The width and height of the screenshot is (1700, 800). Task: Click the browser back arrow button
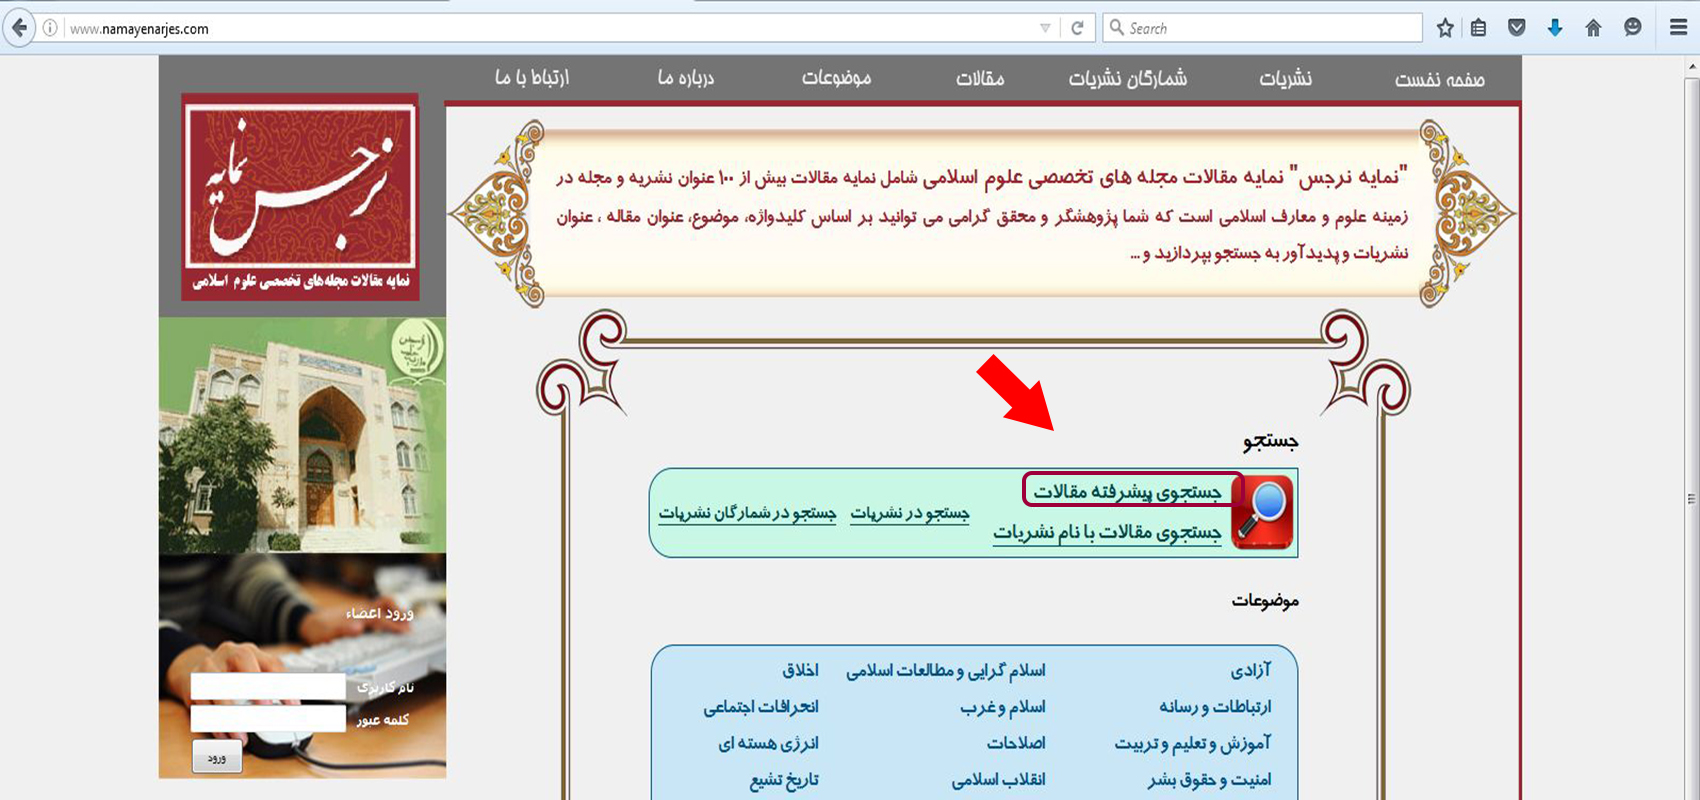pos(18,28)
